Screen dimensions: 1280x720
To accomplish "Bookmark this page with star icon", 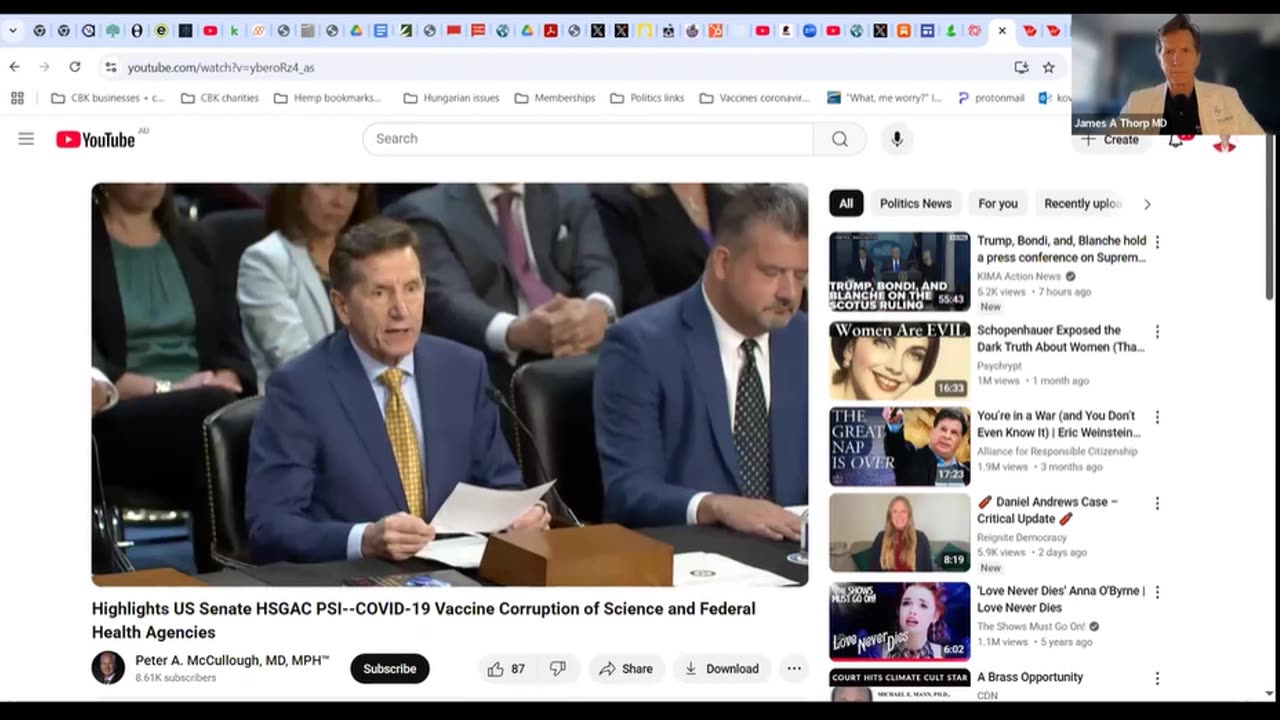I will [x=1048, y=67].
